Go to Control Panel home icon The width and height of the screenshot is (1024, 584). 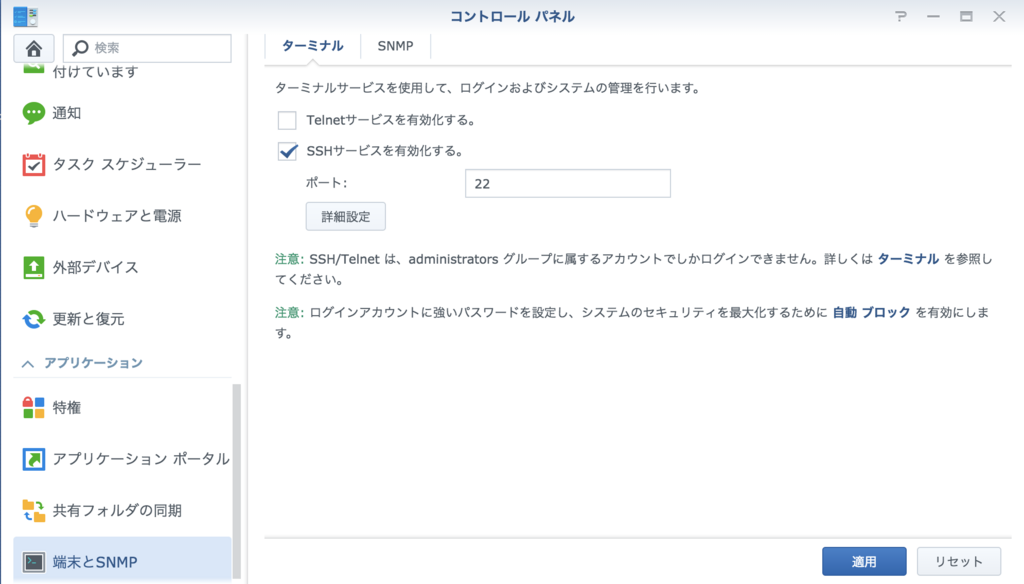[33, 48]
